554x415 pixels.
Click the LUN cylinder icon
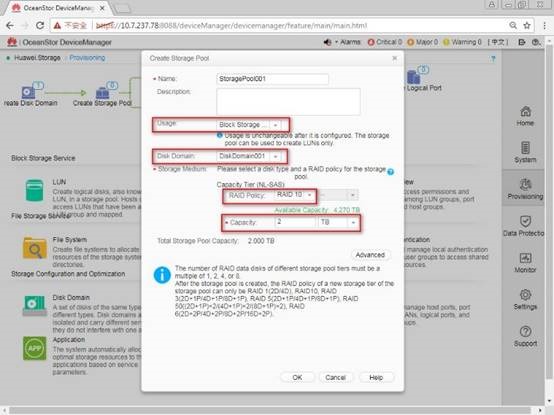pos(34,190)
